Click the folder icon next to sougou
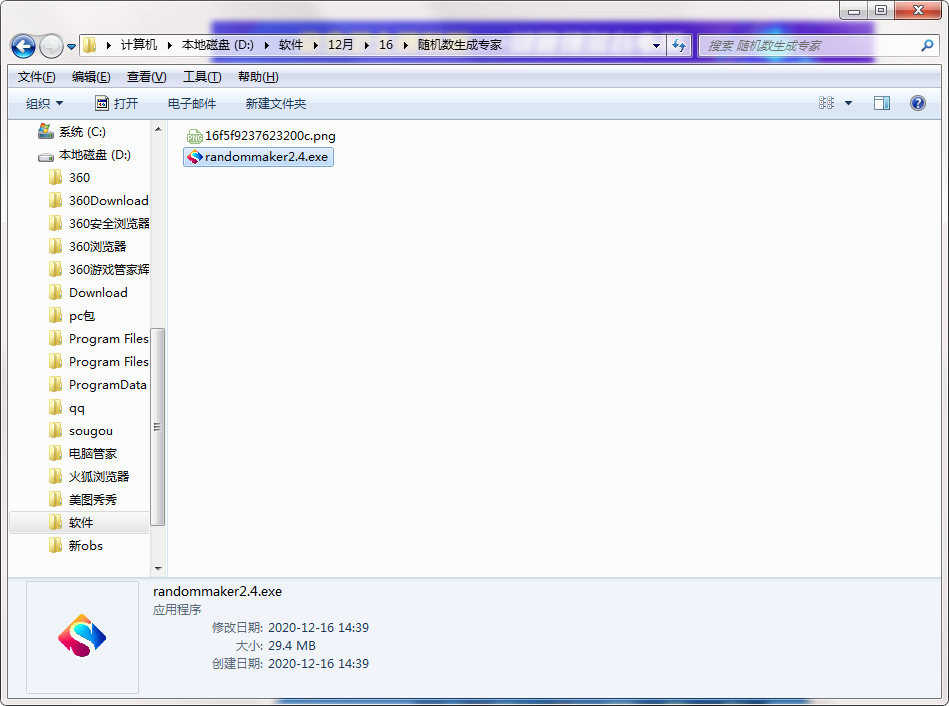This screenshot has height=706, width=949. tap(55, 431)
